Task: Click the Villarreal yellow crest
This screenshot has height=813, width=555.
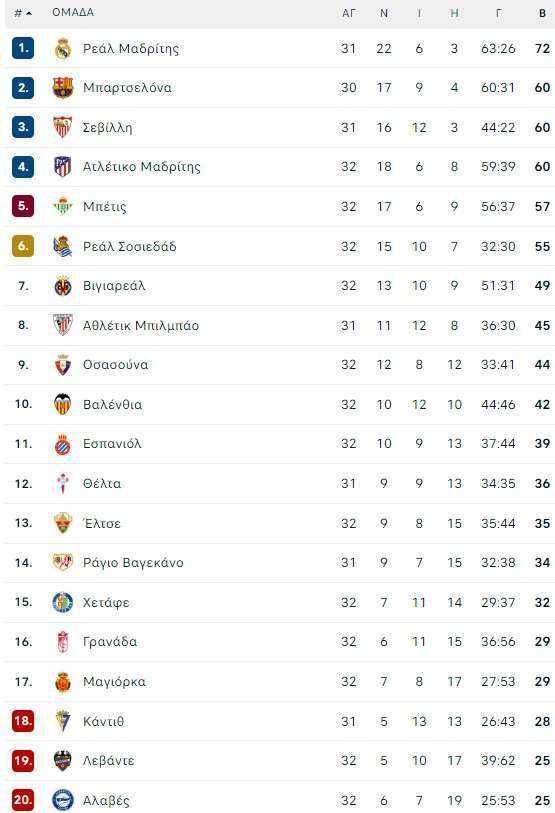Action: 63,286
